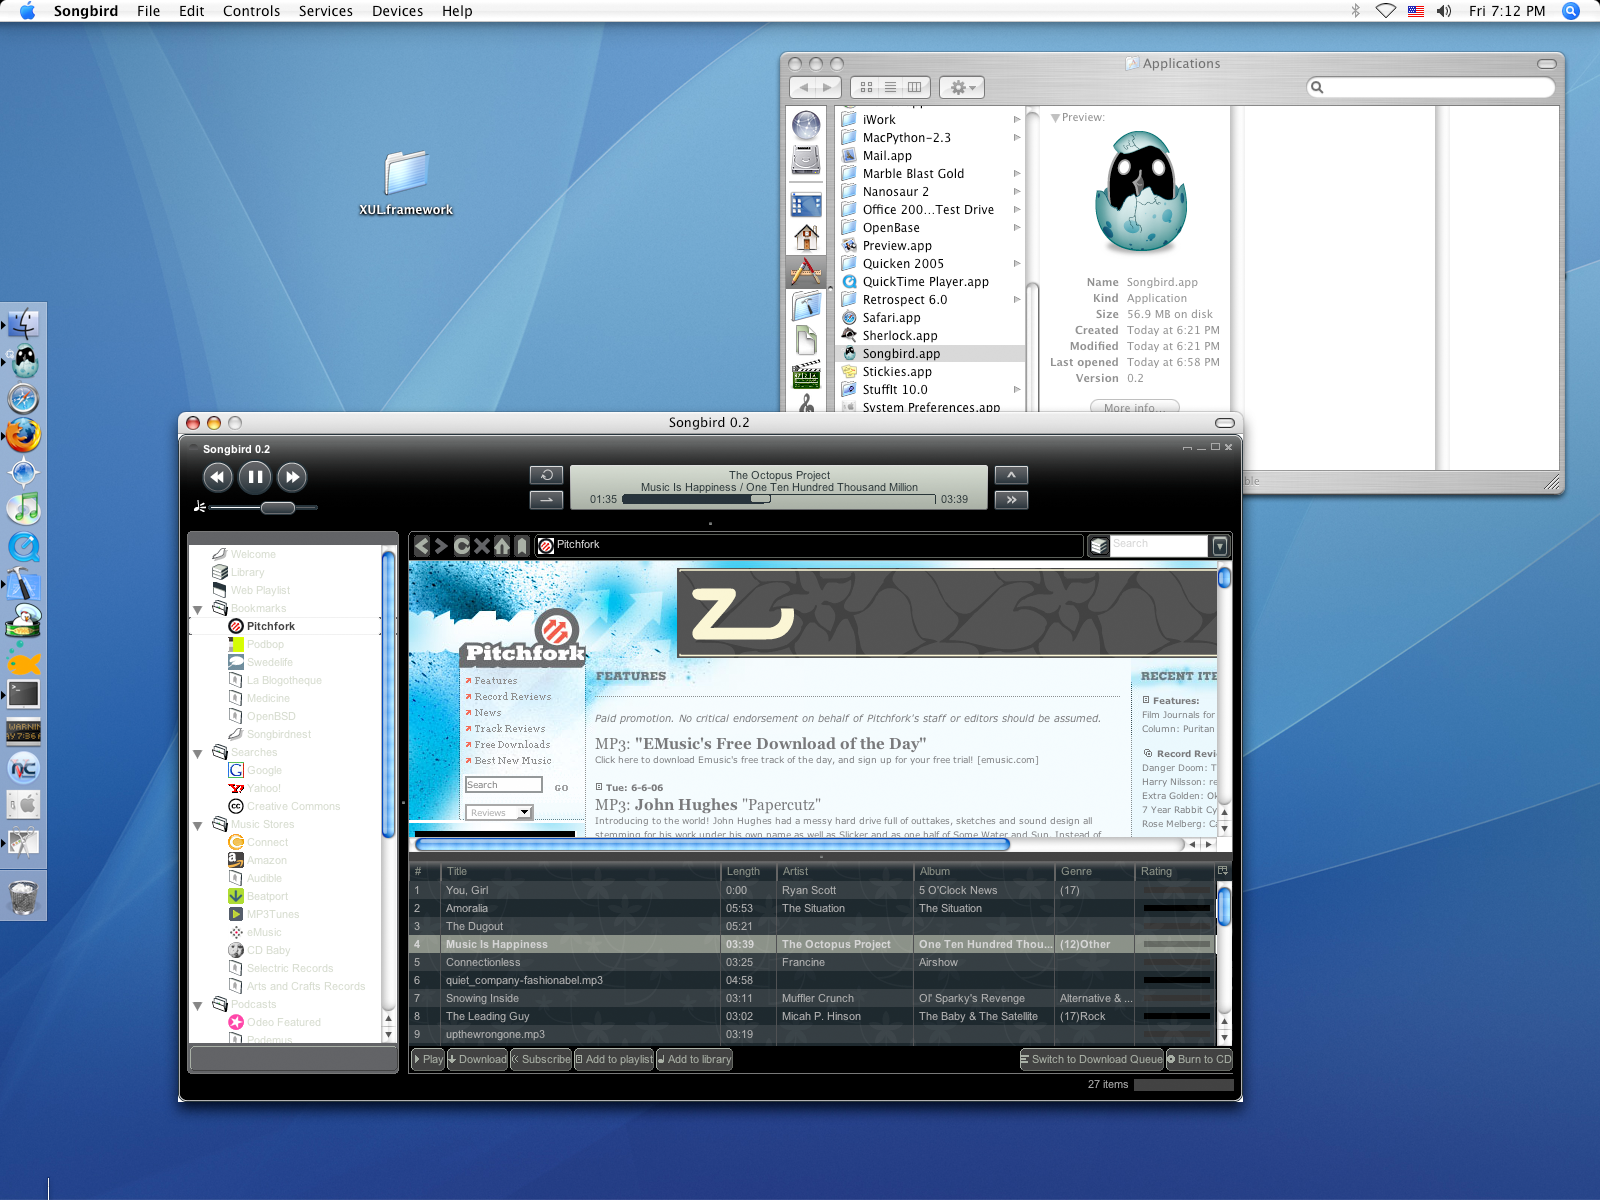The height and width of the screenshot is (1200, 1600).
Task: Reload the Pitchfork page
Action: pos(462,545)
